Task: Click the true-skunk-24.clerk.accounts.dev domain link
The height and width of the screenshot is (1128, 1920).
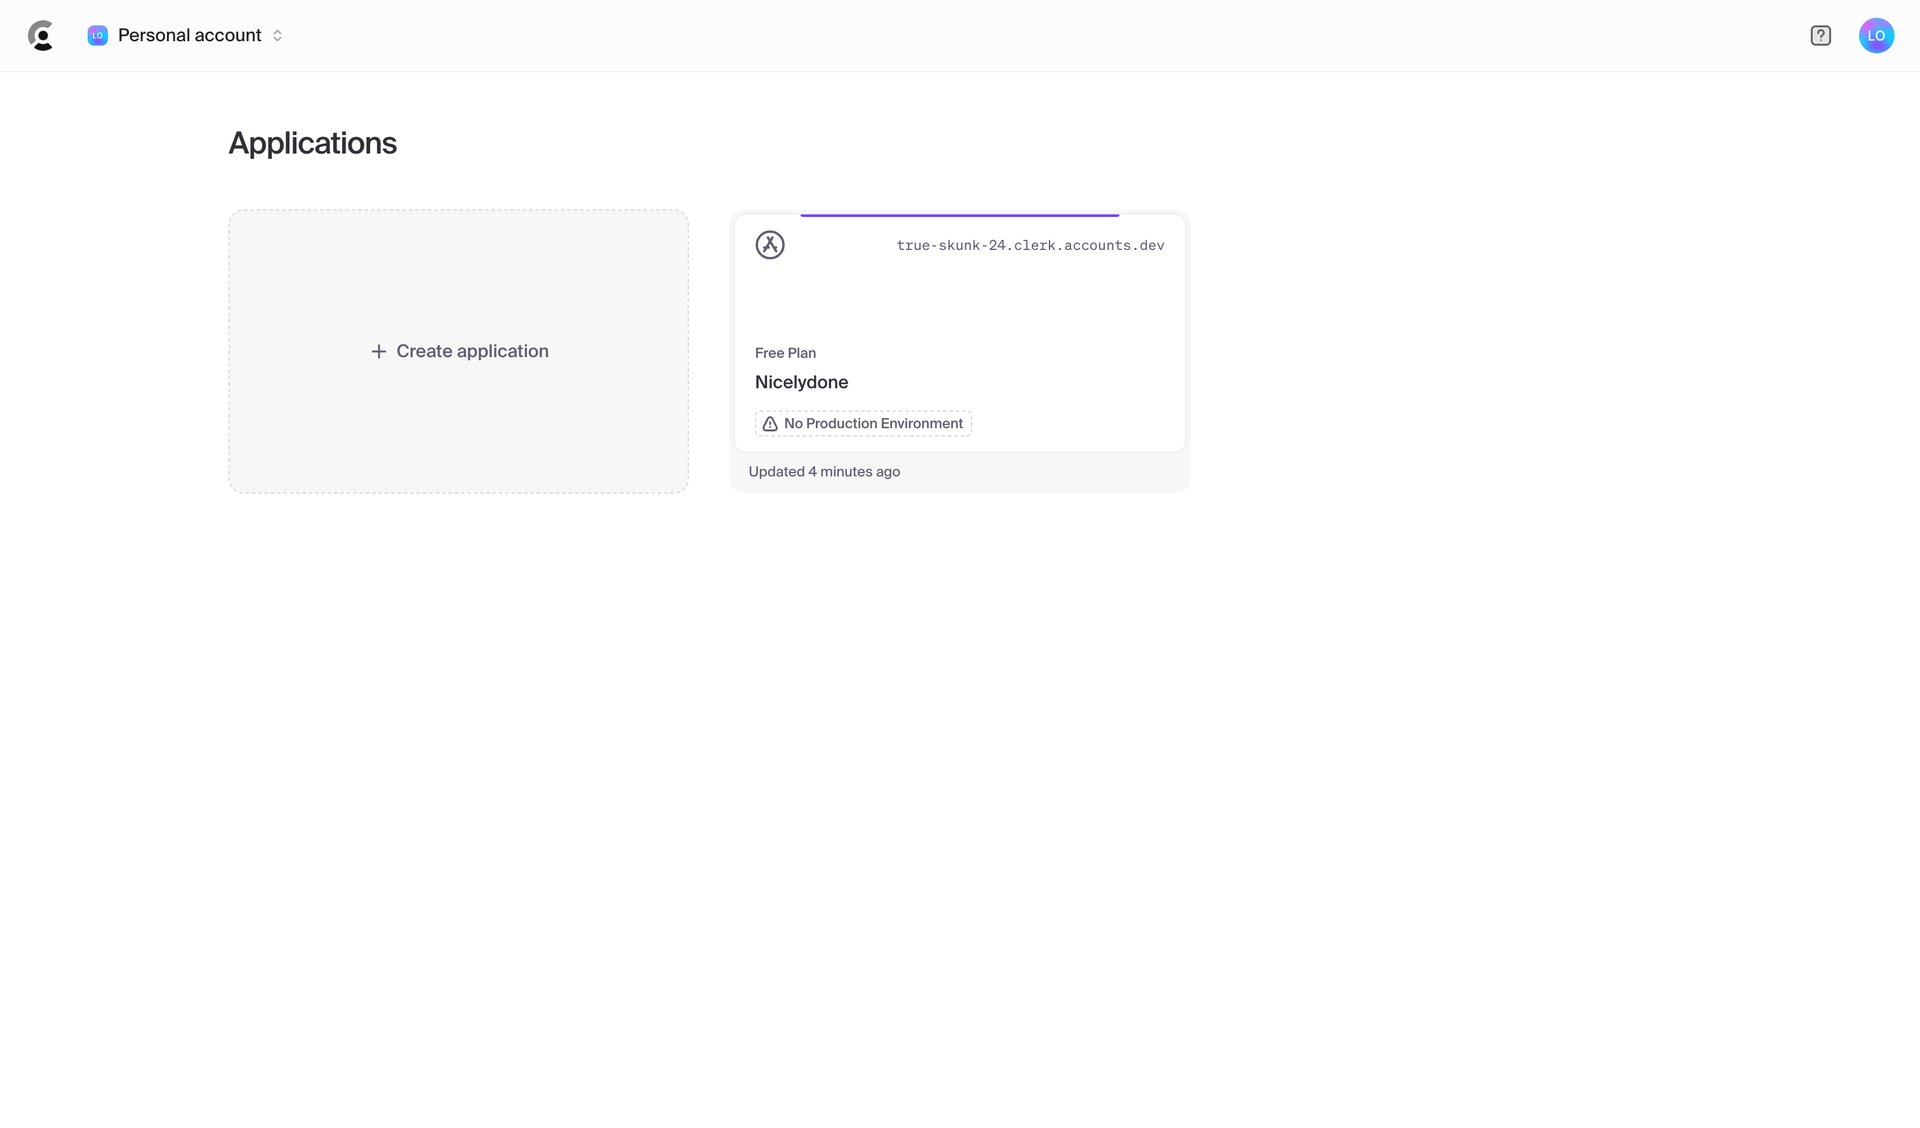Action: (x=1030, y=245)
